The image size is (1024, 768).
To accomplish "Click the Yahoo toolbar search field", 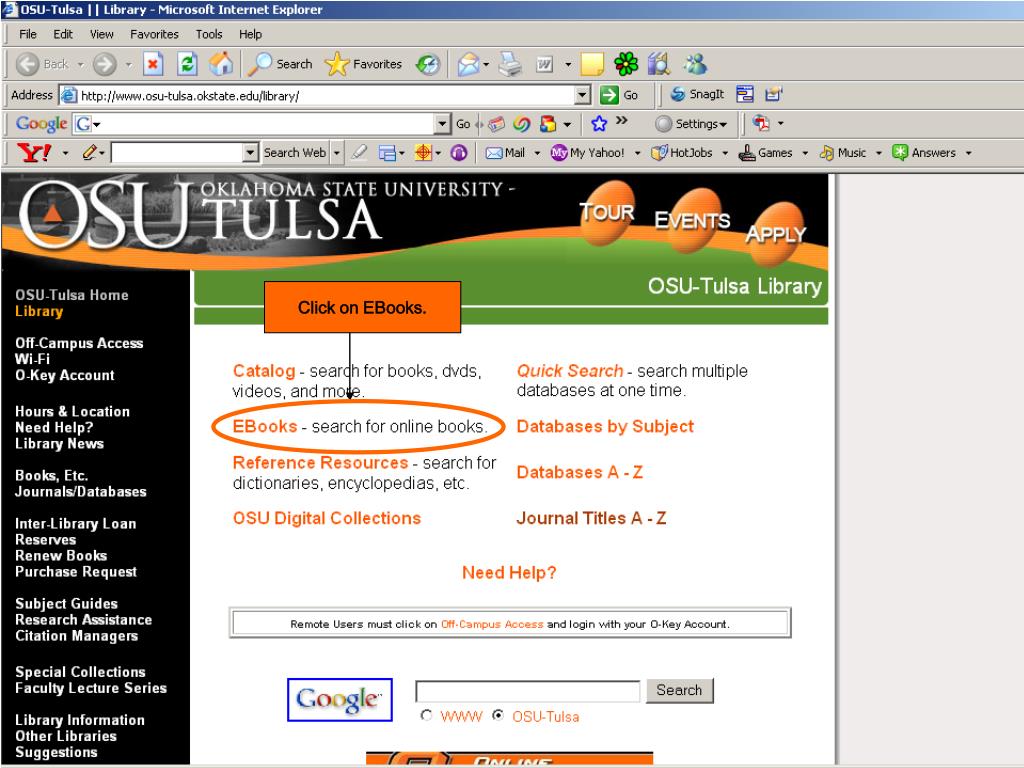I will tap(177, 153).
